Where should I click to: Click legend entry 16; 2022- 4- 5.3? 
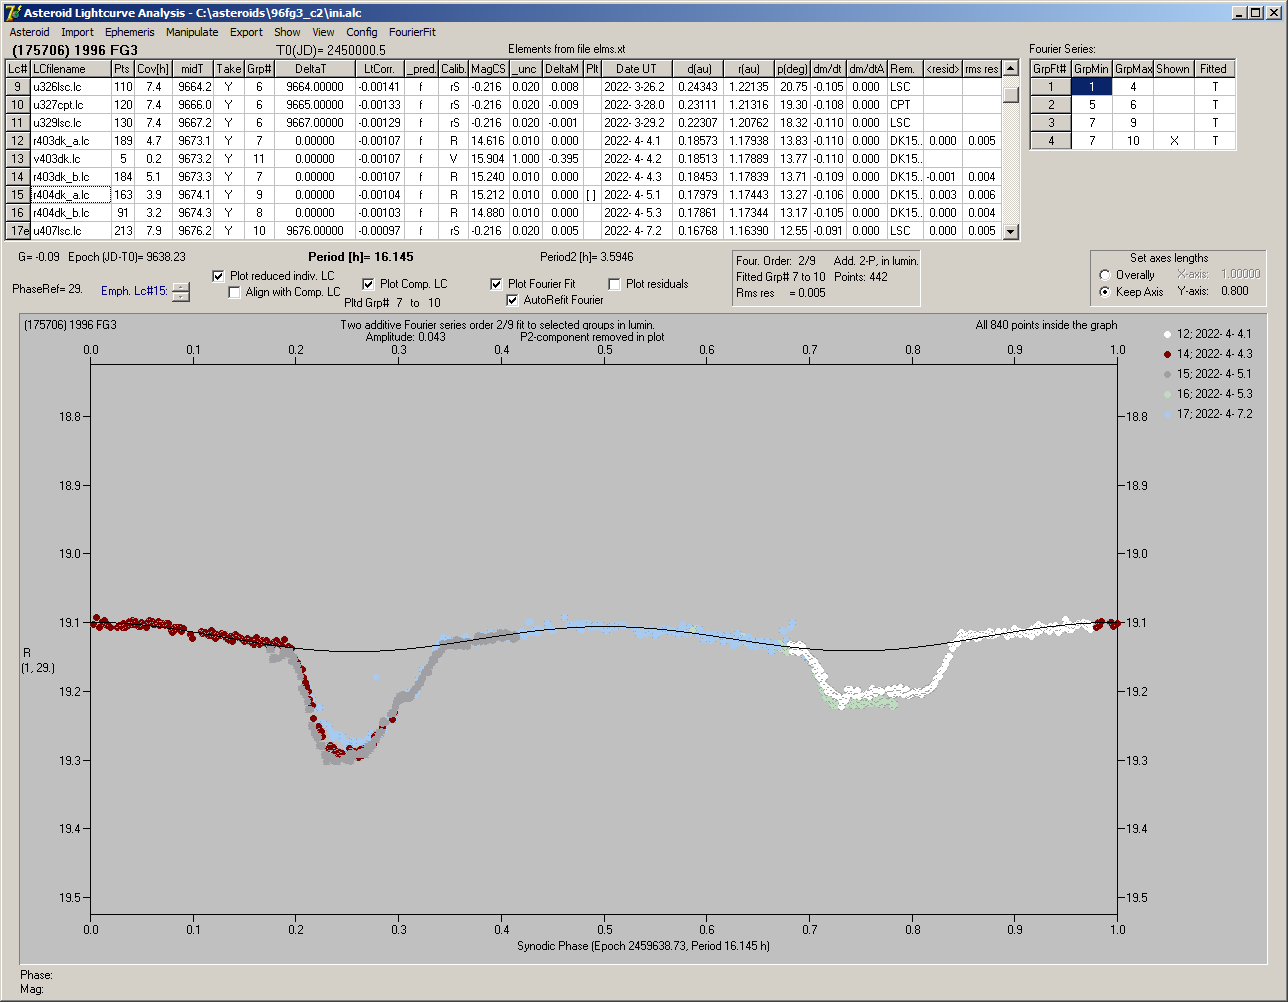click(x=1208, y=394)
